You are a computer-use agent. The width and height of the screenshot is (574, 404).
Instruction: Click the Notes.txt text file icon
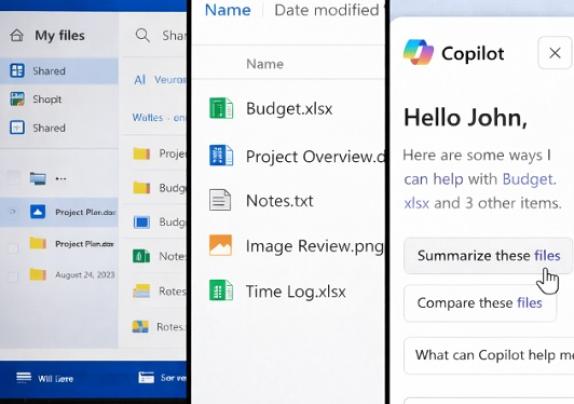coord(220,200)
